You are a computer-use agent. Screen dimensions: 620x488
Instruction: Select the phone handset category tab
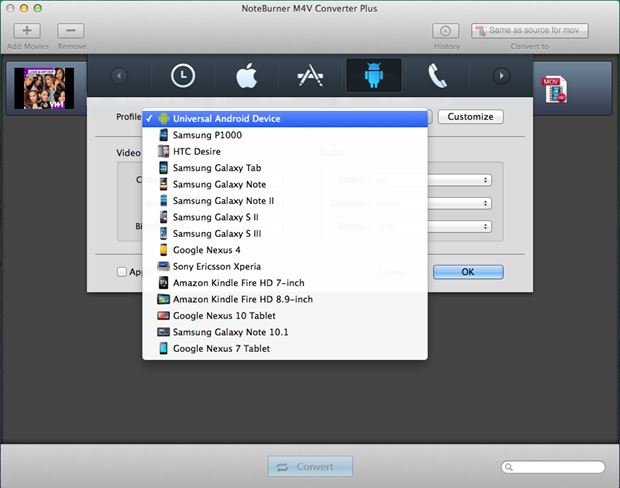[x=437, y=76]
